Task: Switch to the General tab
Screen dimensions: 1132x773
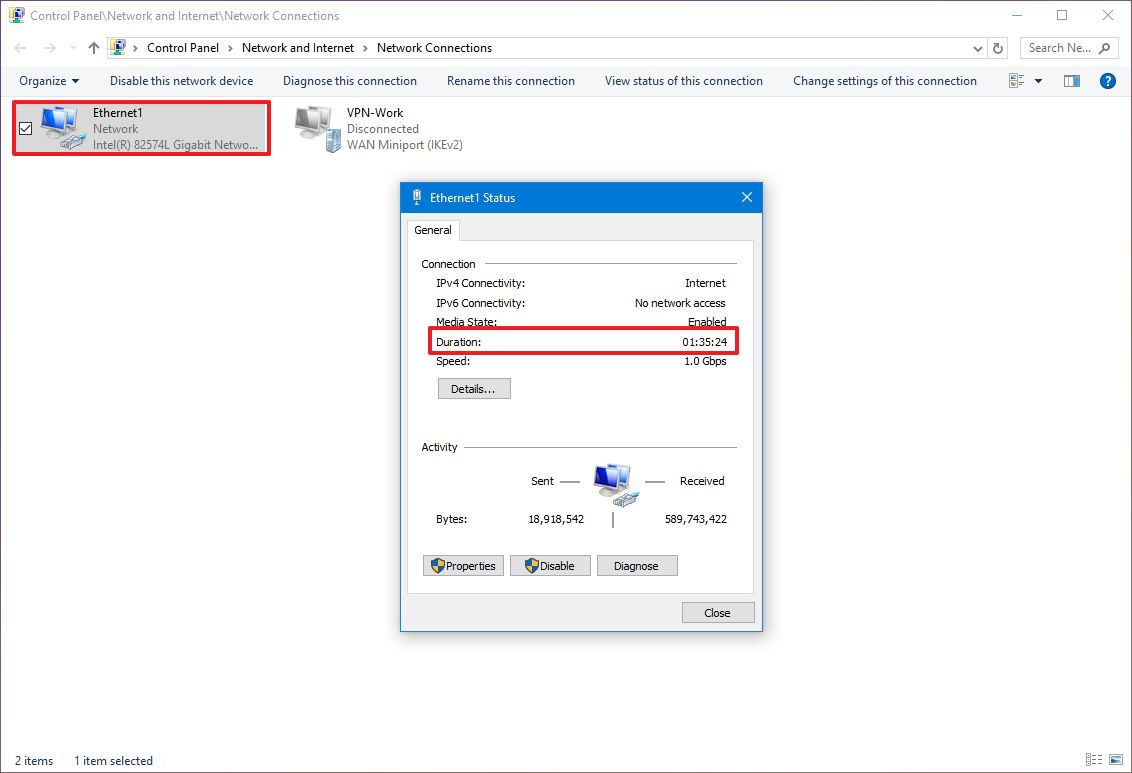Action: click(x=432, y=230)
